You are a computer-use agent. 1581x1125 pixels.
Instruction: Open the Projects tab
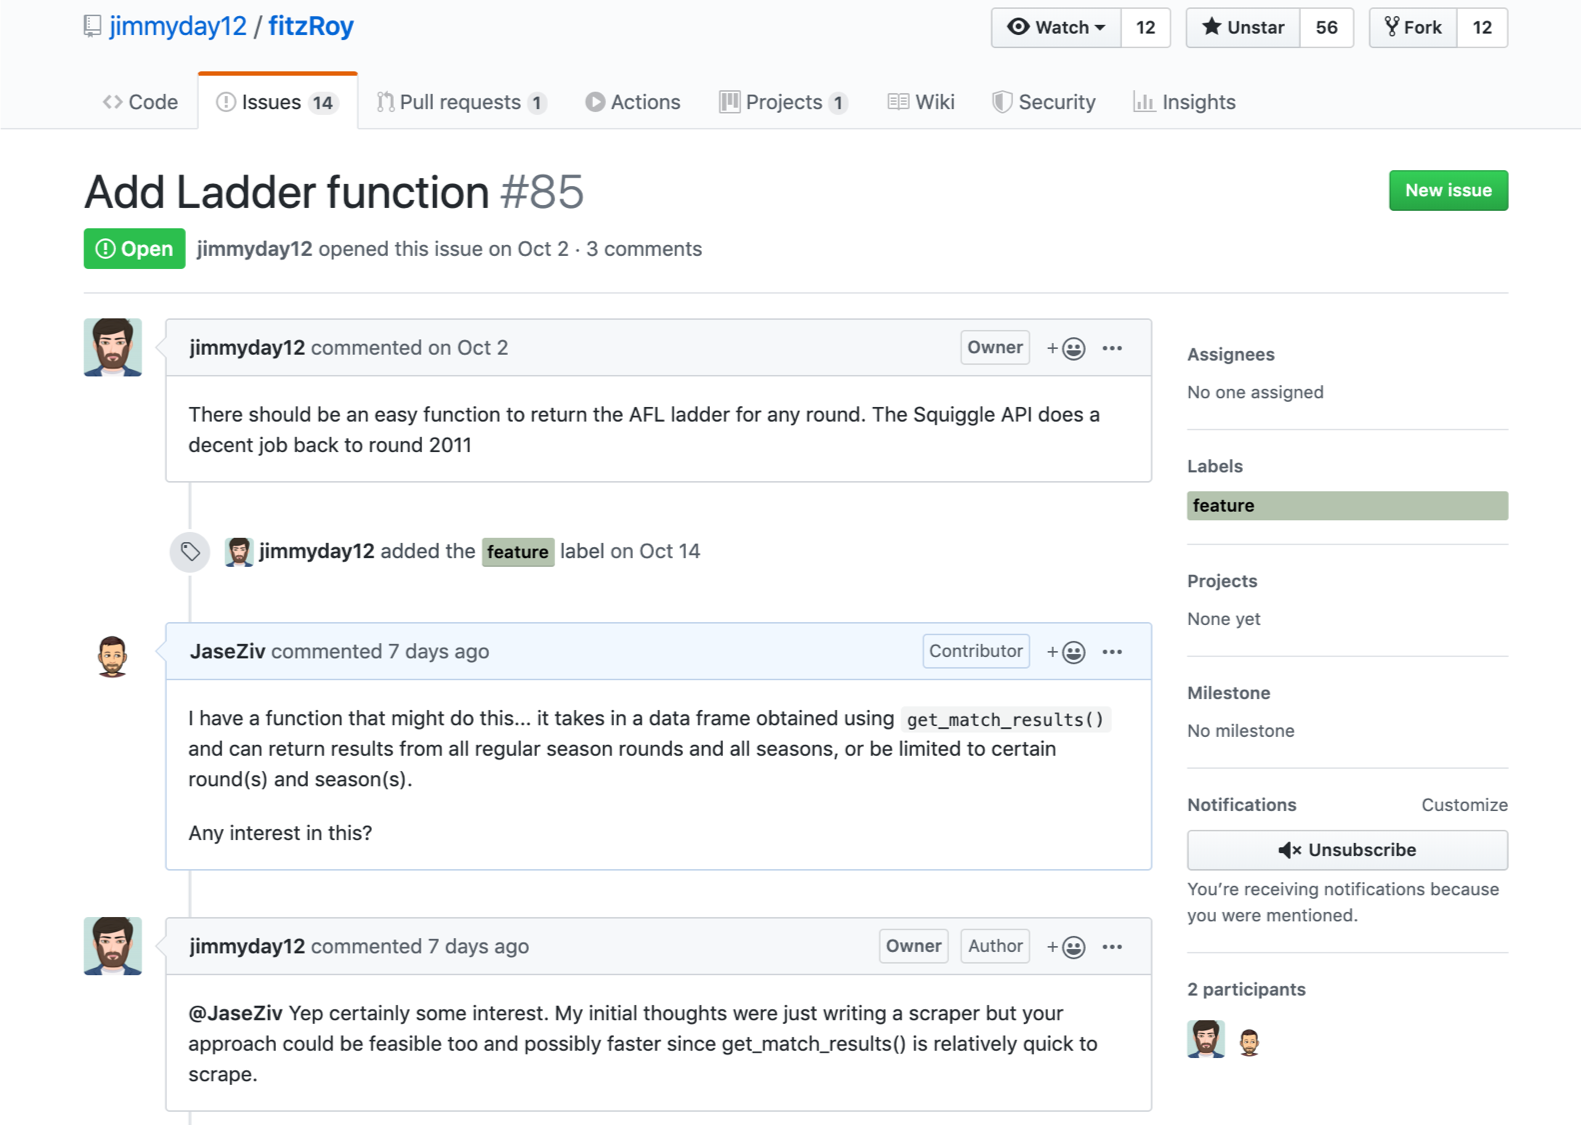point(784,102)
